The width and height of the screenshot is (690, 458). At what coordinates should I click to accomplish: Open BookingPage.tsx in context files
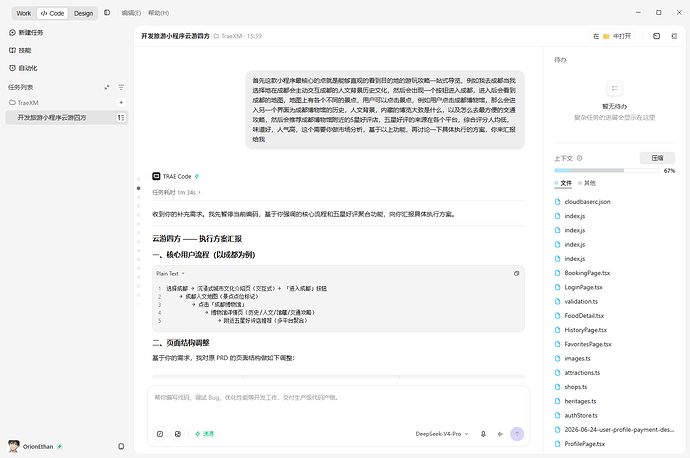[x=587, y=273]
